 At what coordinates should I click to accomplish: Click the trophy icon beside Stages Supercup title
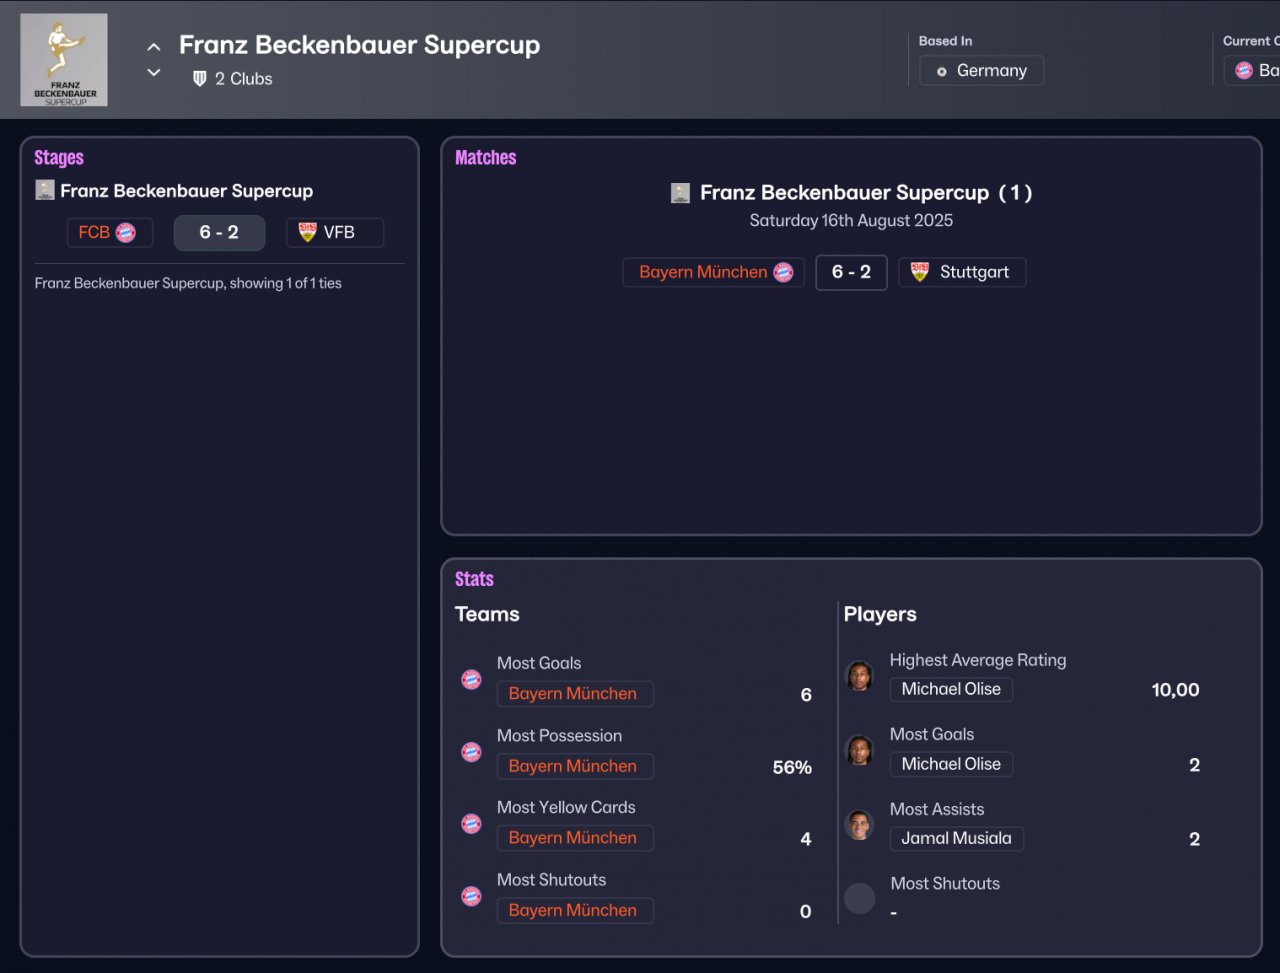pos(45,190)
